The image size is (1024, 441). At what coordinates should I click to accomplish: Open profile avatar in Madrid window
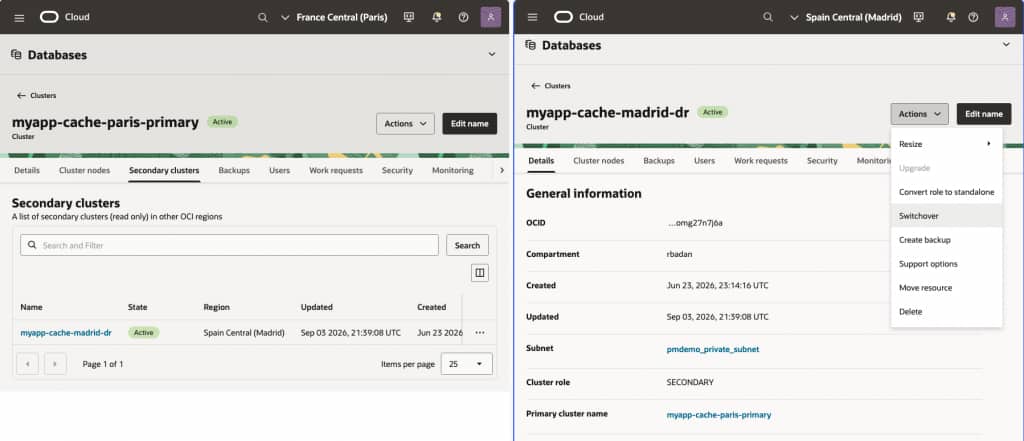pos(1004,18)
